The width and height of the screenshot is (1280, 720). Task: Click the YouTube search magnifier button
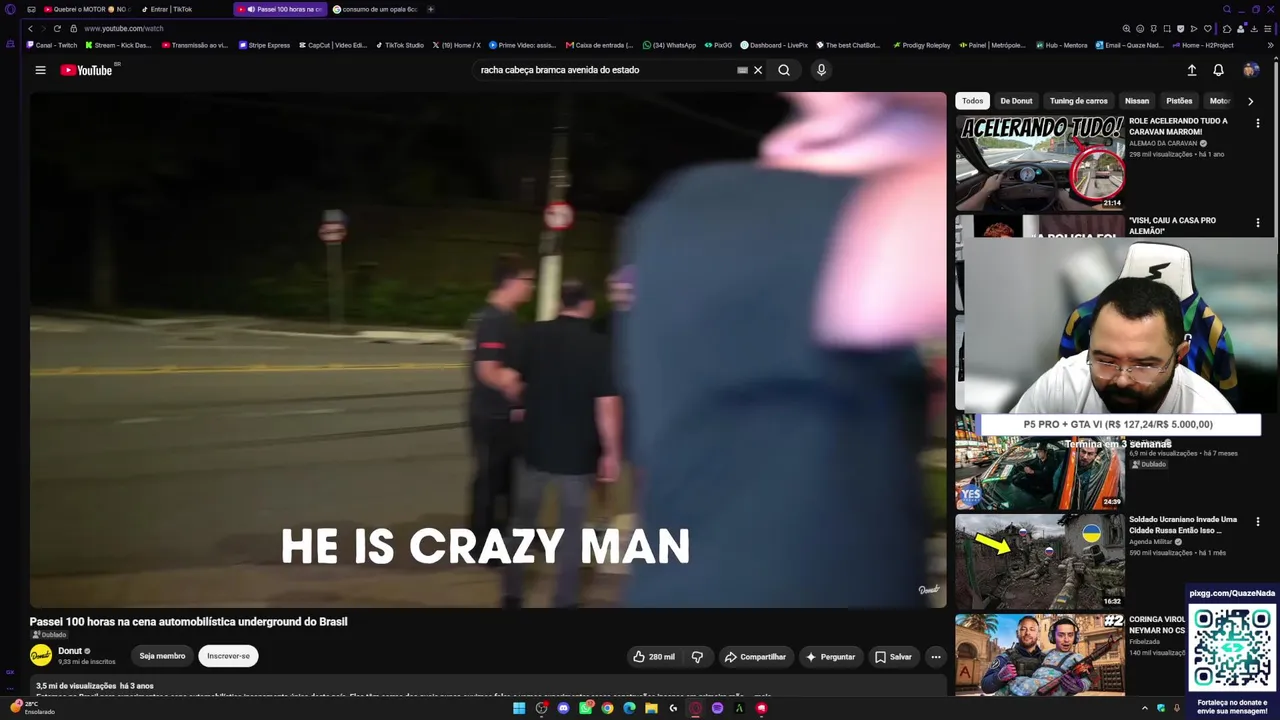coord(784,70)
